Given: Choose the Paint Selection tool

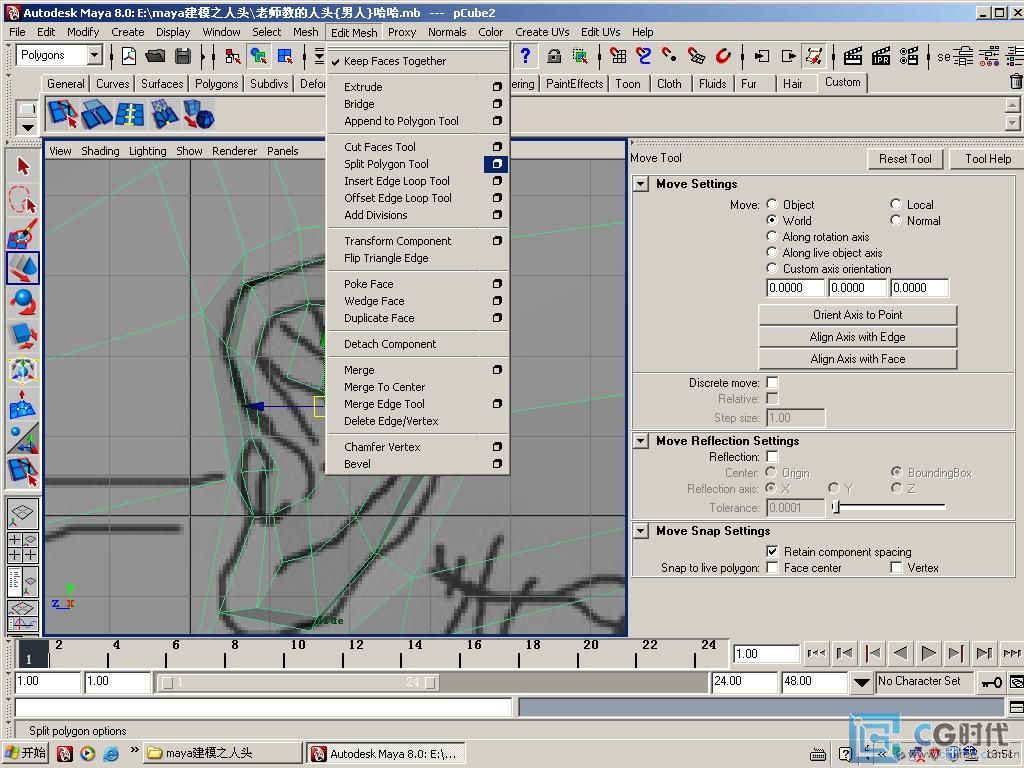Looking at the screenshot, I should click(23, 234).
